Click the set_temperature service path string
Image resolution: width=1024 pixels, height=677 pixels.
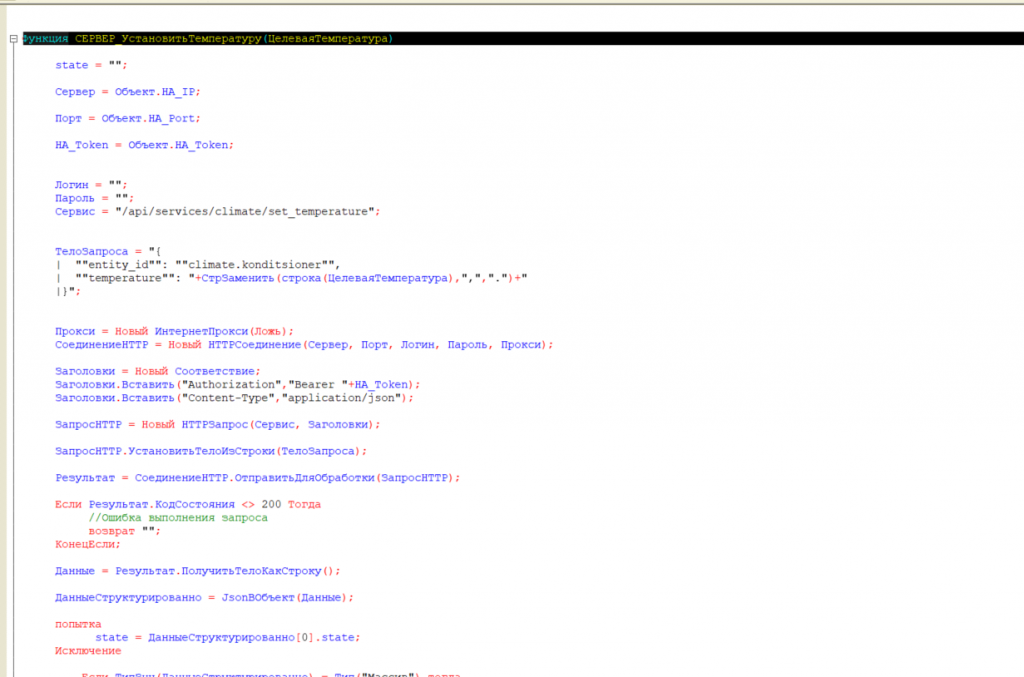[245, 212]
